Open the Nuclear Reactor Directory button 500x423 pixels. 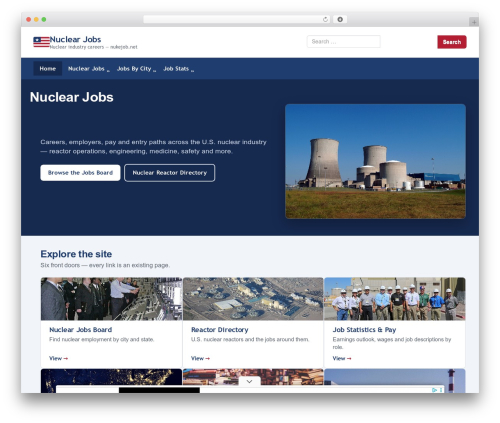pyautogui.click(x=170, y=173)
